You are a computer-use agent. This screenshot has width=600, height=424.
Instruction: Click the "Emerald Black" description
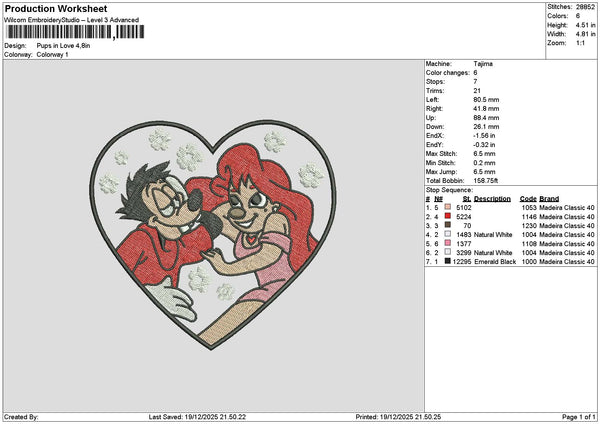coord(495,262)
